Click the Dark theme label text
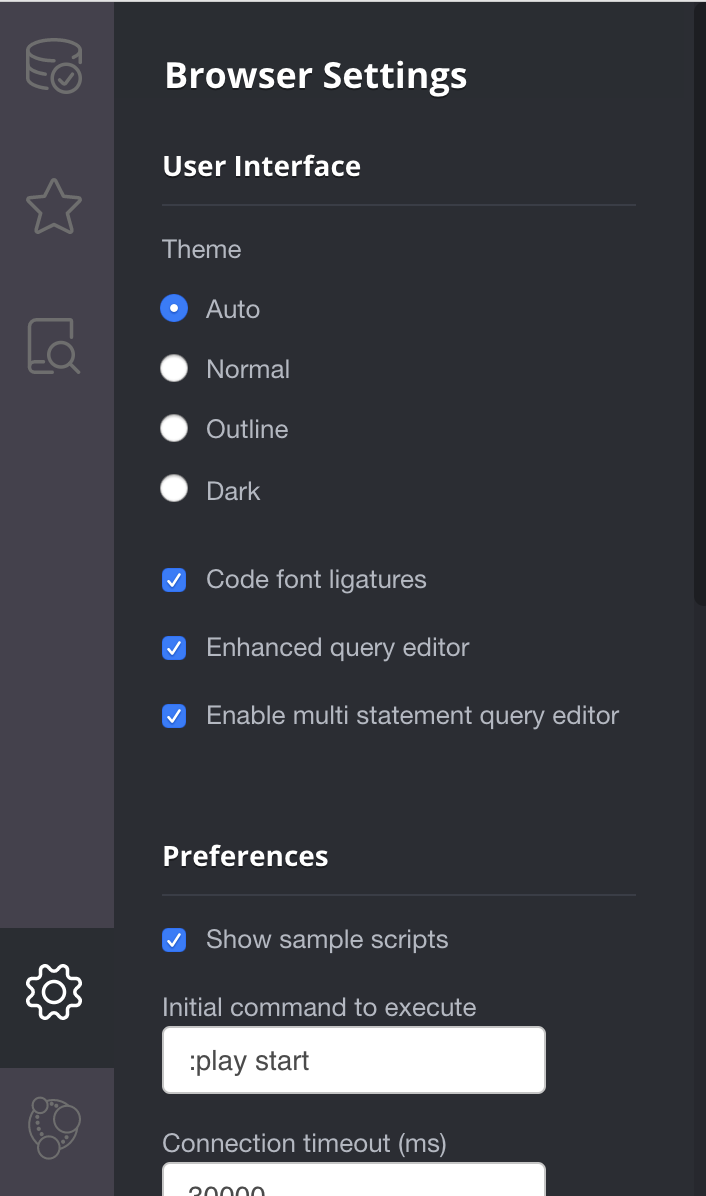 233,490
